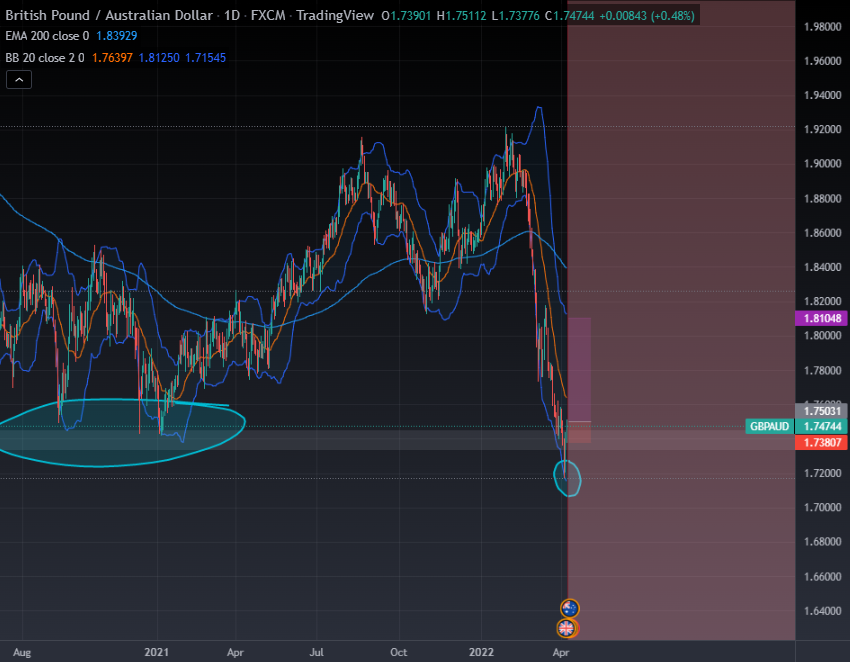Click the red 1.73807 price label
The height and width of the screenshot is (662, 850).
(x=822, y=442)
